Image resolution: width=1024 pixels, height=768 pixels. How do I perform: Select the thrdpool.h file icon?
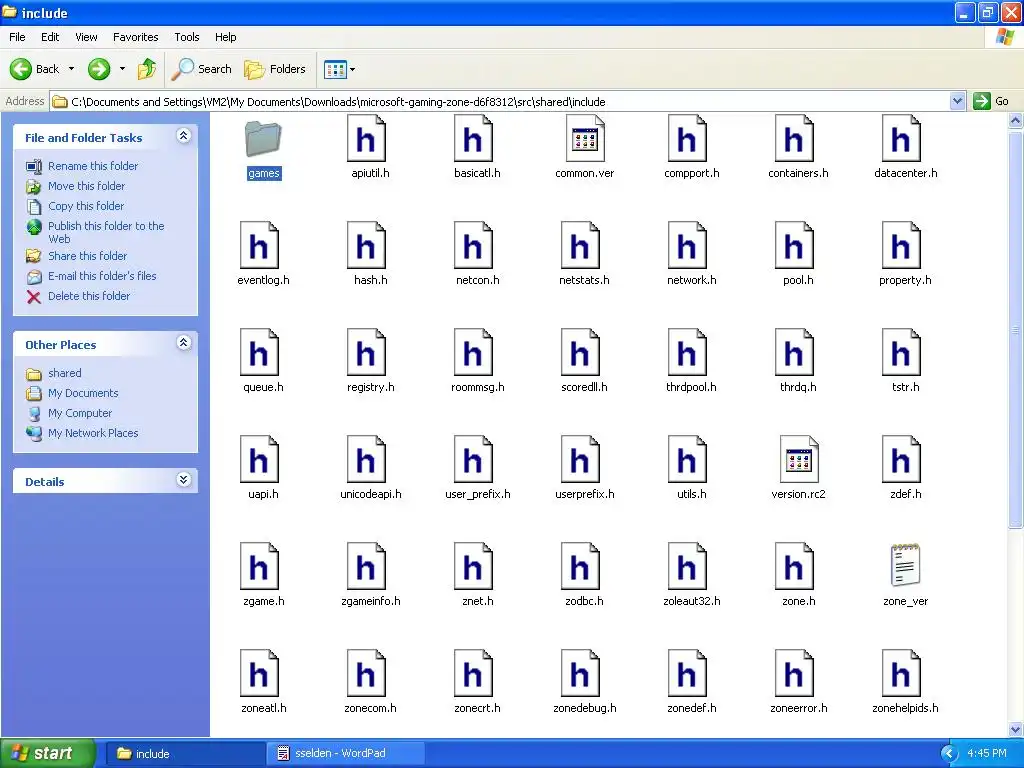[x=688, y=353]
